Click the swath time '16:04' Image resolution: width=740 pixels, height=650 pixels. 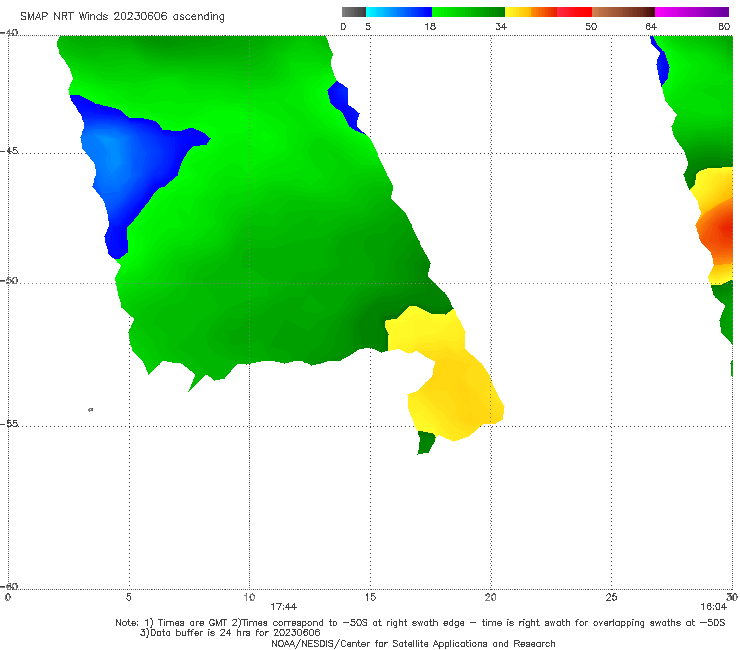pos(713,607)
